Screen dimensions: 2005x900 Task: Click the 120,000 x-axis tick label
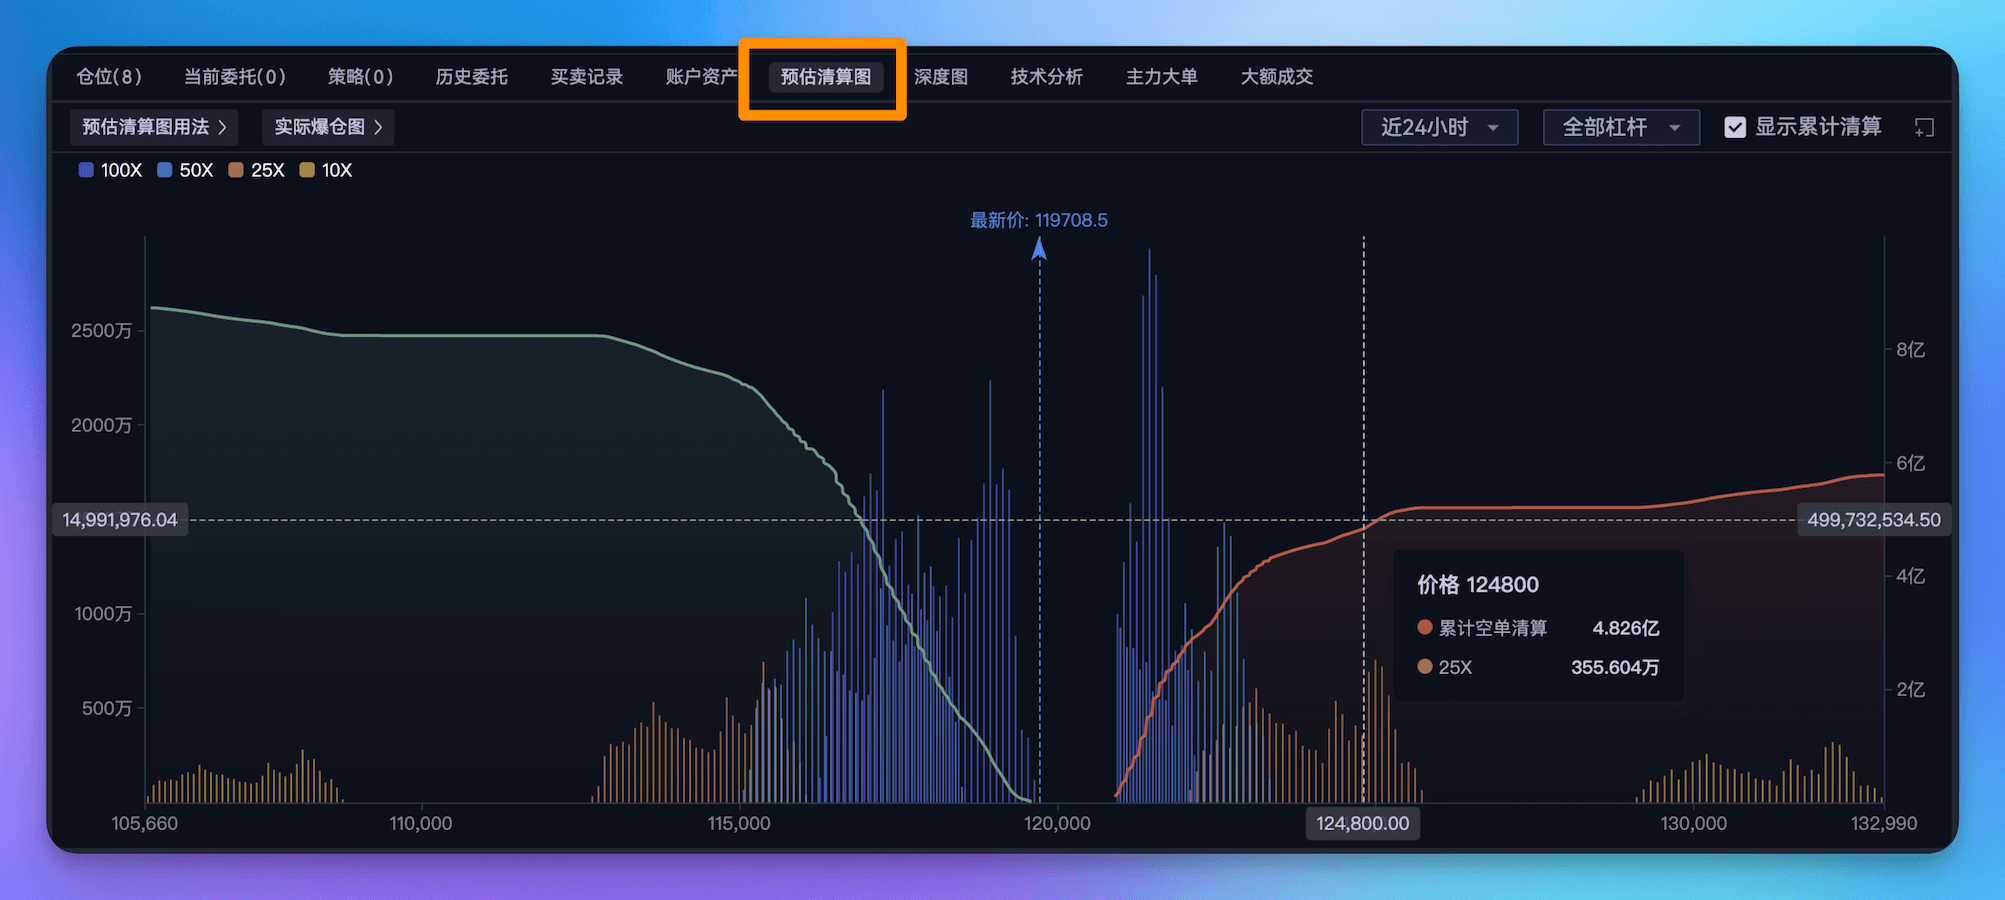coord(1057,823)
